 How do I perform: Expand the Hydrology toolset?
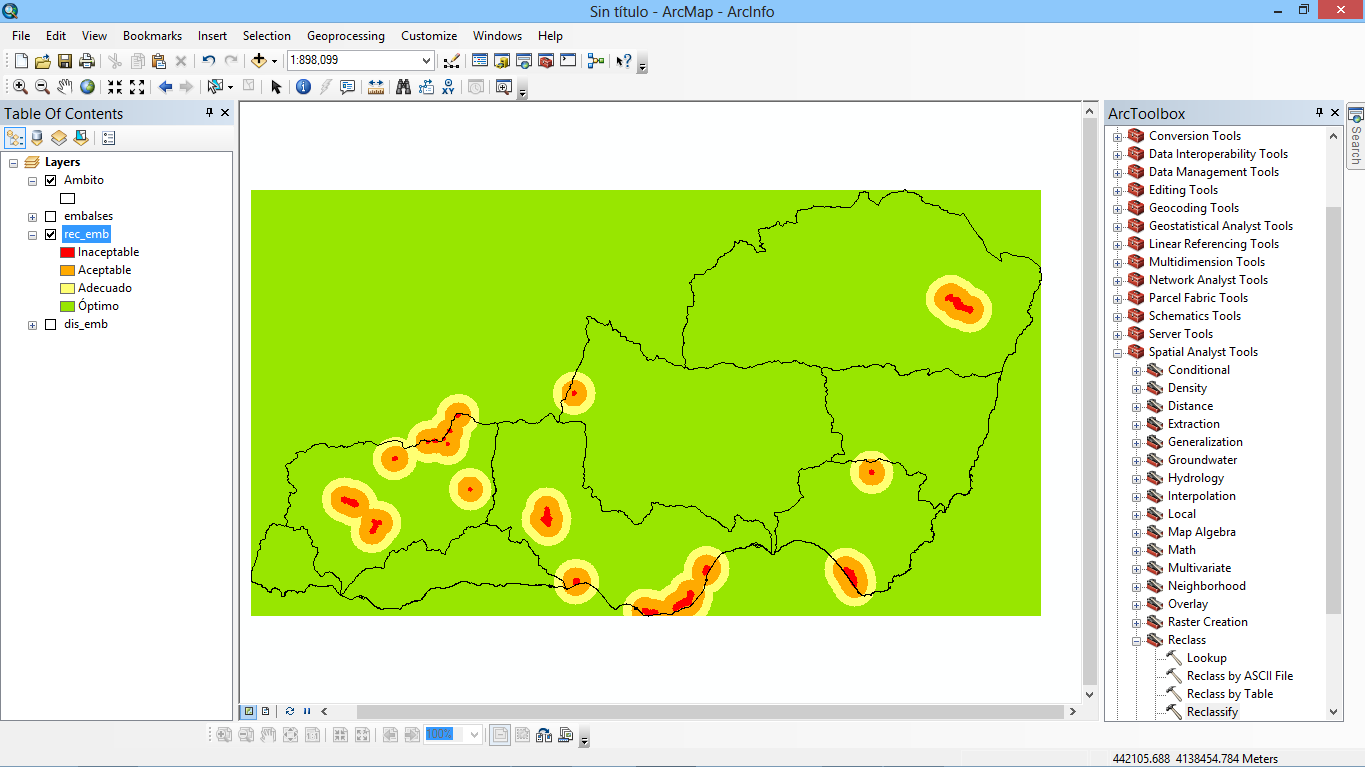point(1136,478)
